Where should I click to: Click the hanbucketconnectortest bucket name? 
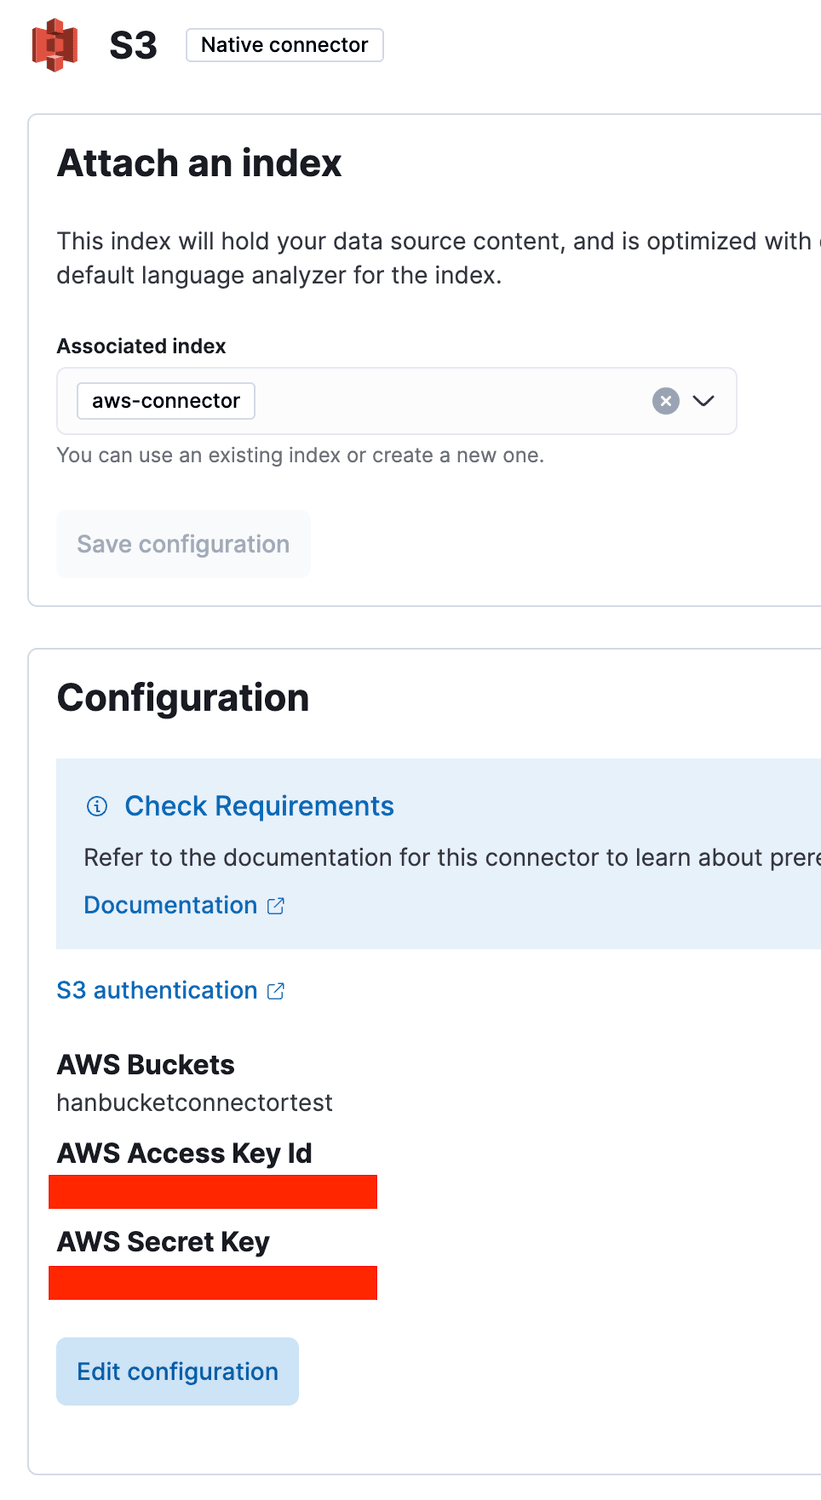click(195, 1103)
